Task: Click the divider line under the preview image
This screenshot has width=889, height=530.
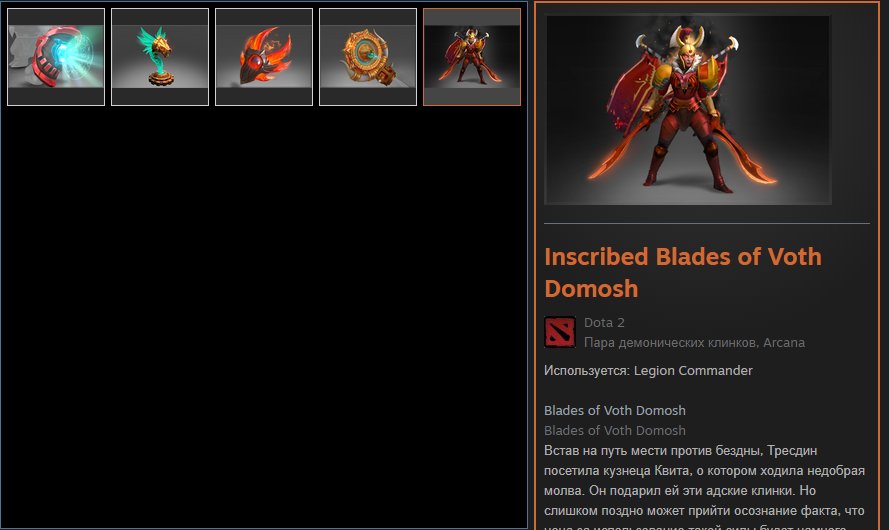Action: [x=706, y=223]
